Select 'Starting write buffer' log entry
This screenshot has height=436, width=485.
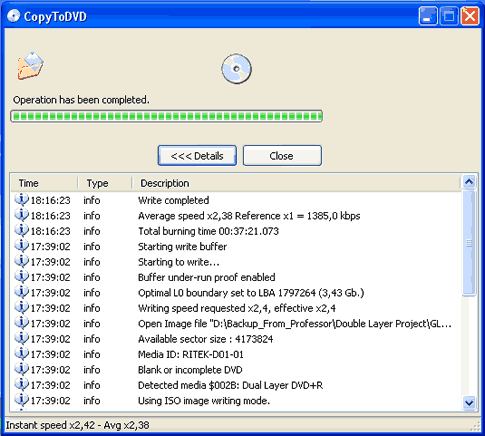pyautogui.click(x=182, y=246)
